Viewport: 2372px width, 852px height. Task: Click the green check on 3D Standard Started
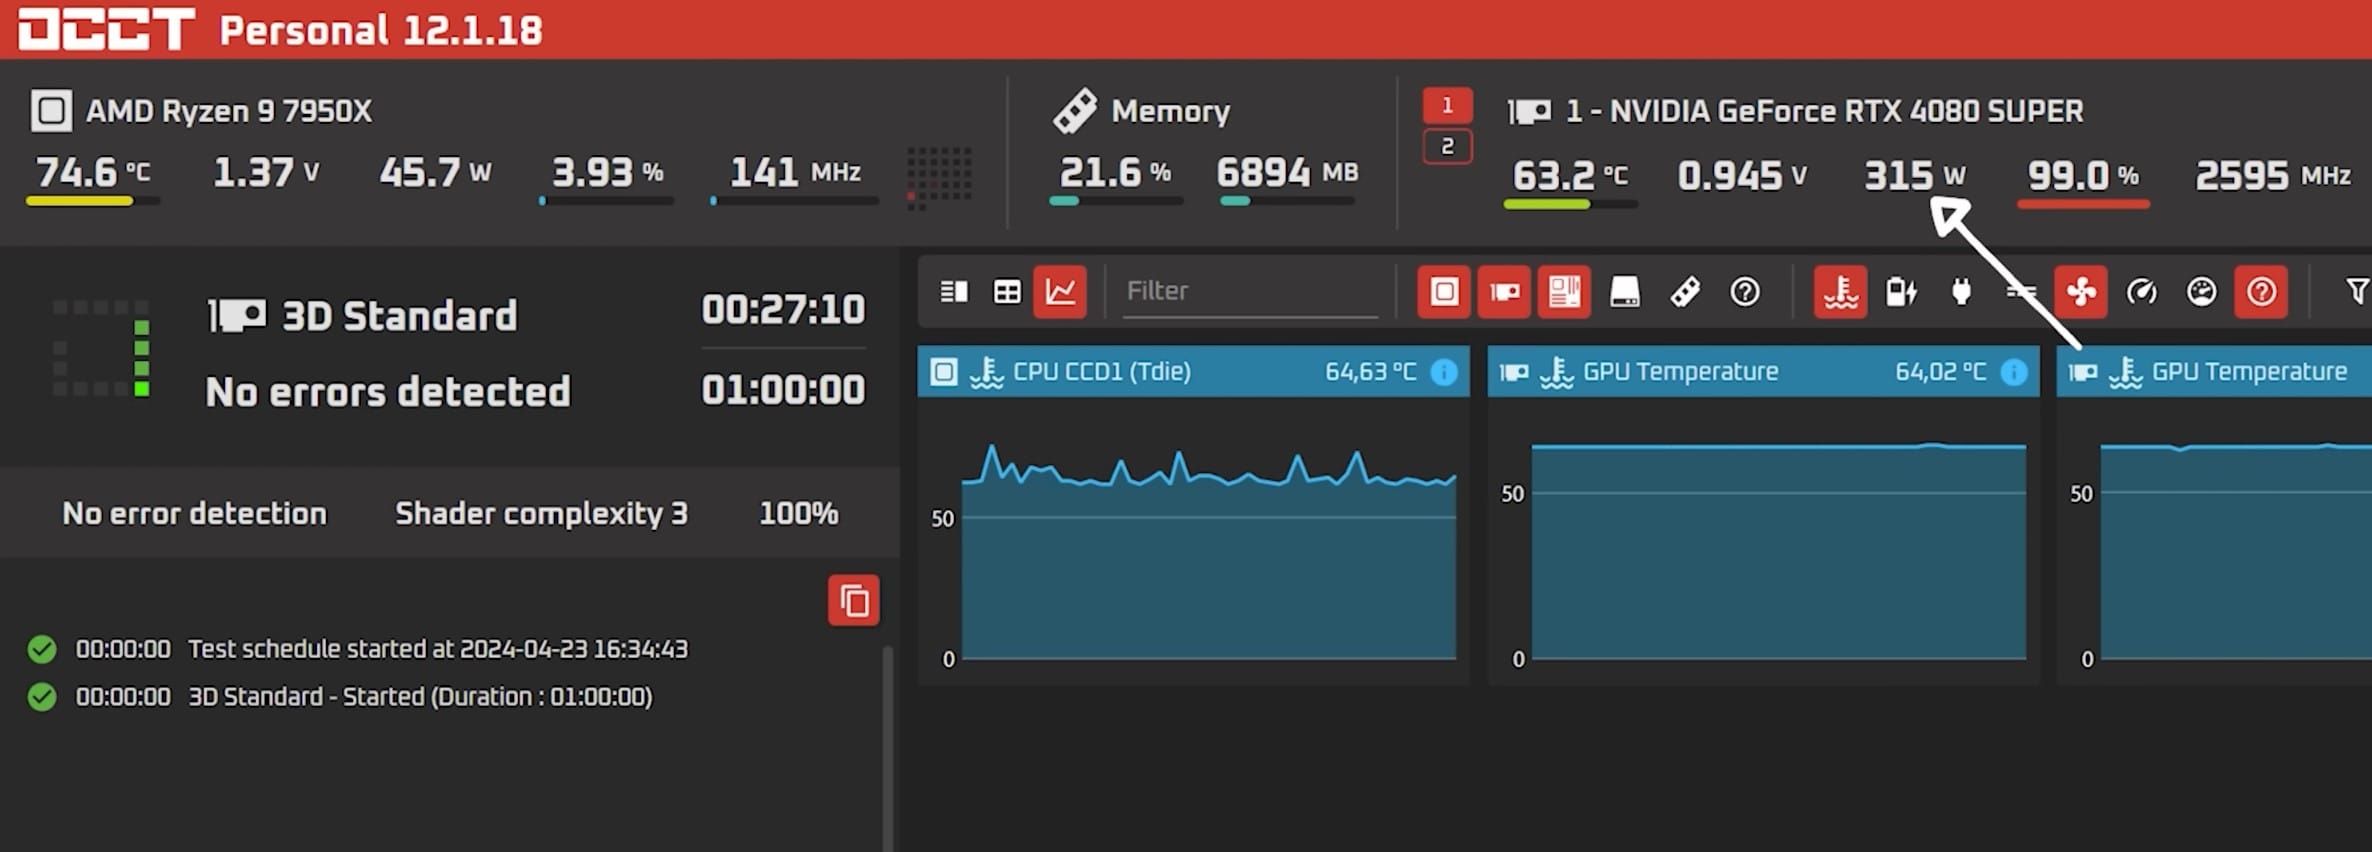(x=42, y=696)
